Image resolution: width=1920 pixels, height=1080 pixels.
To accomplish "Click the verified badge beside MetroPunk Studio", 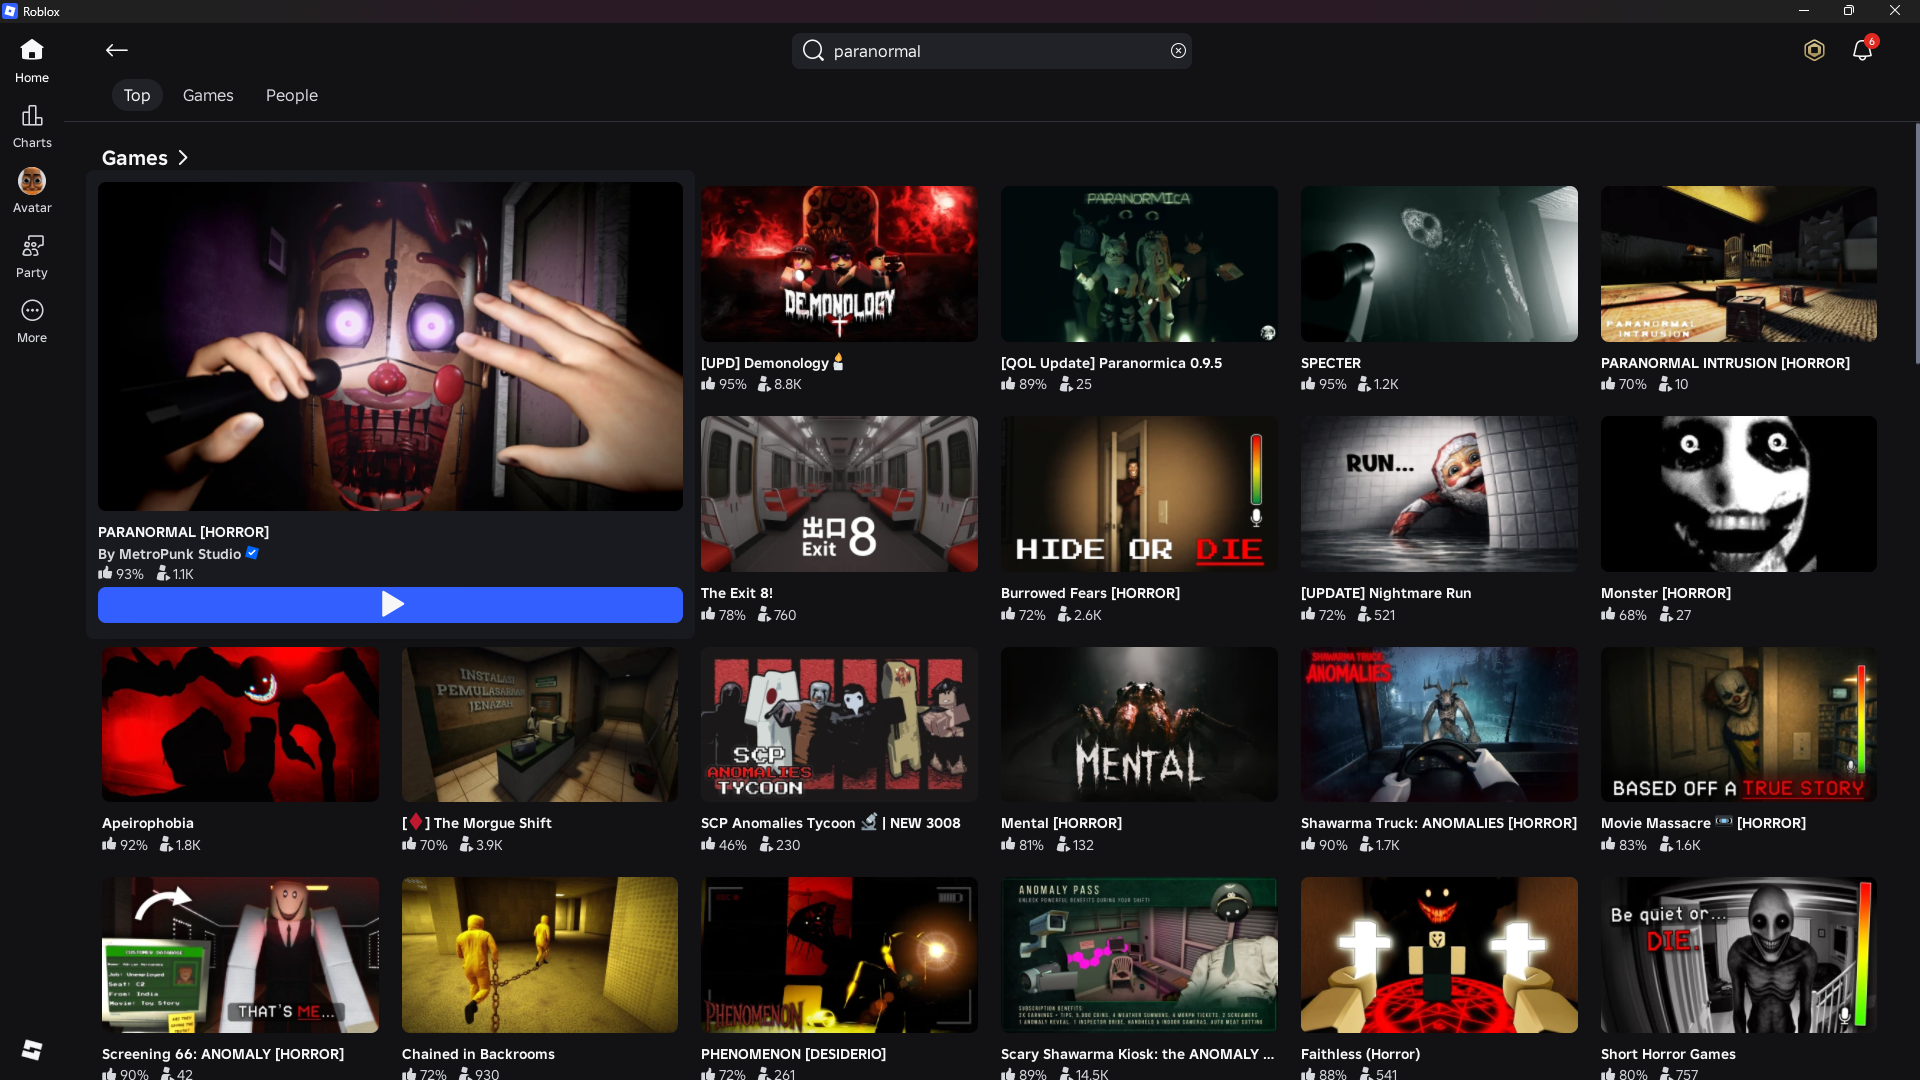I will pyautogui.click(x=252, y=553).
